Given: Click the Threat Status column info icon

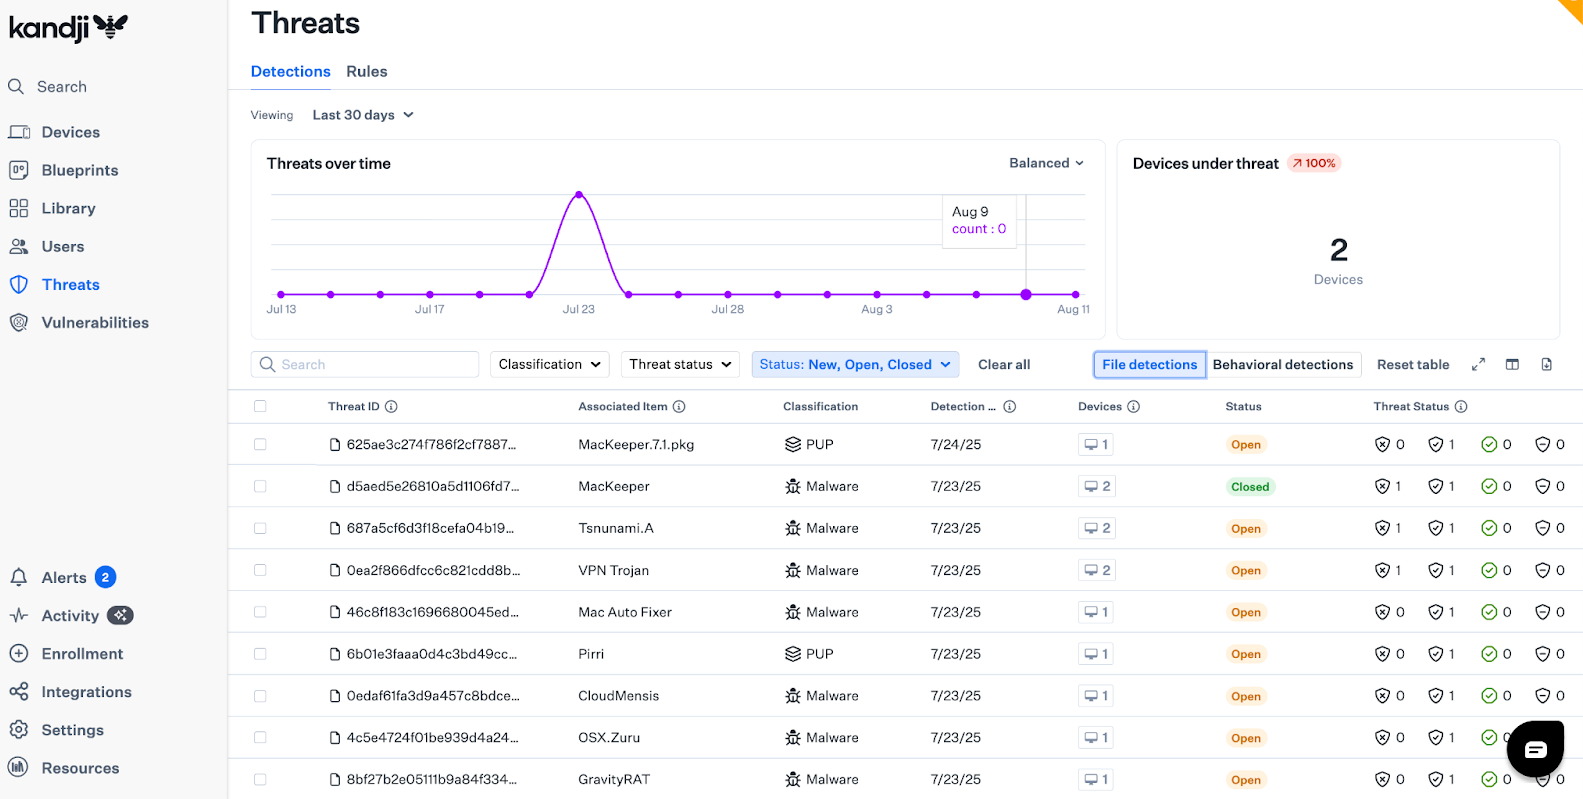Looking at the screenshot, I should point(1461,407).
